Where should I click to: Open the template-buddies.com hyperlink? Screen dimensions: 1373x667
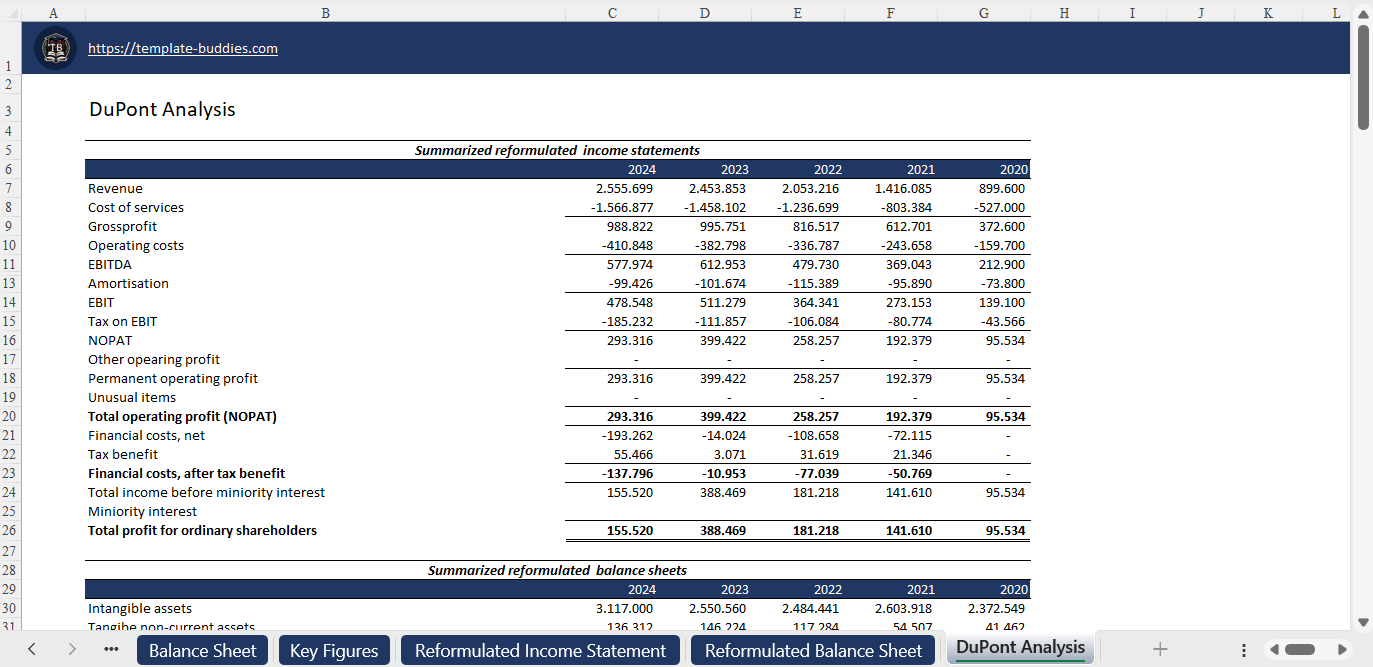tap(182, 48)
